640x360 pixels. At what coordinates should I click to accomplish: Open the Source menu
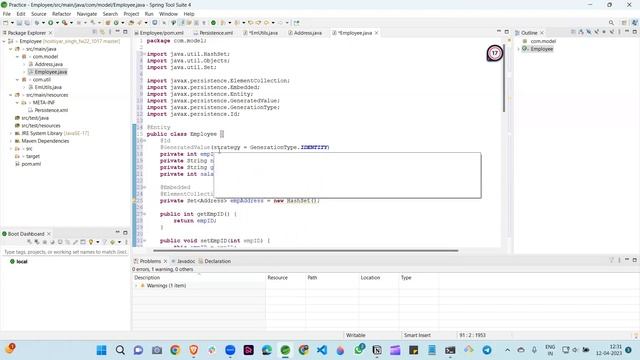click(x=39, y=14)
